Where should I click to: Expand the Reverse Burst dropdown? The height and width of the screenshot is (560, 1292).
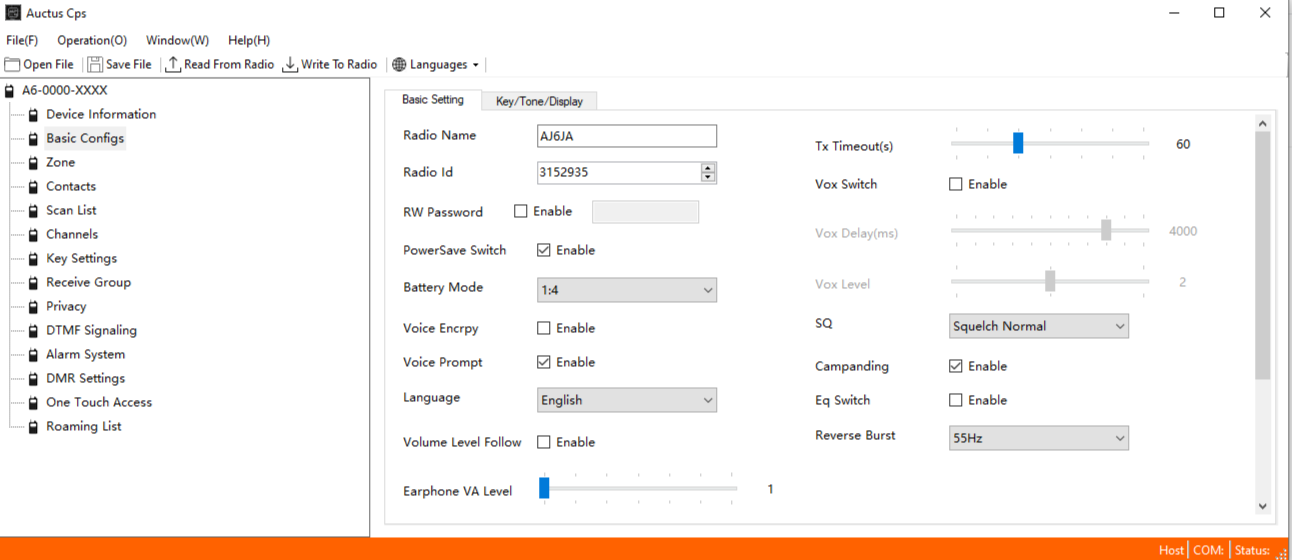coord(1038,438)
